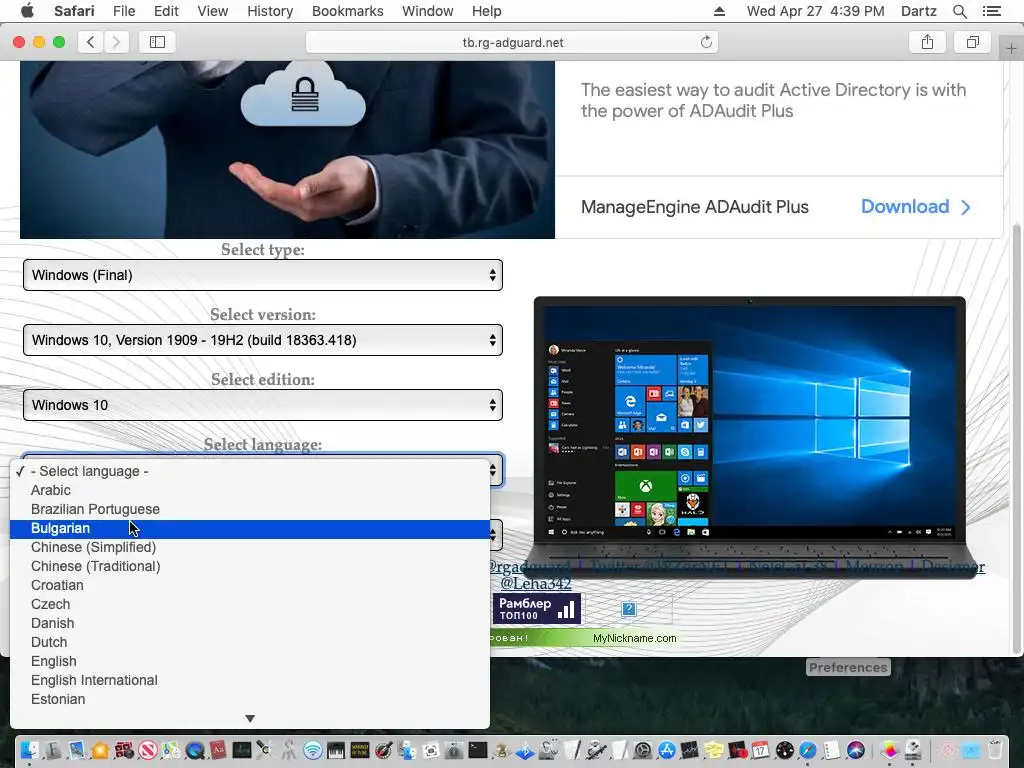The image size is (1024, 768).
Task: Launch Stickies from the Dock
Action: click(714, 750)
